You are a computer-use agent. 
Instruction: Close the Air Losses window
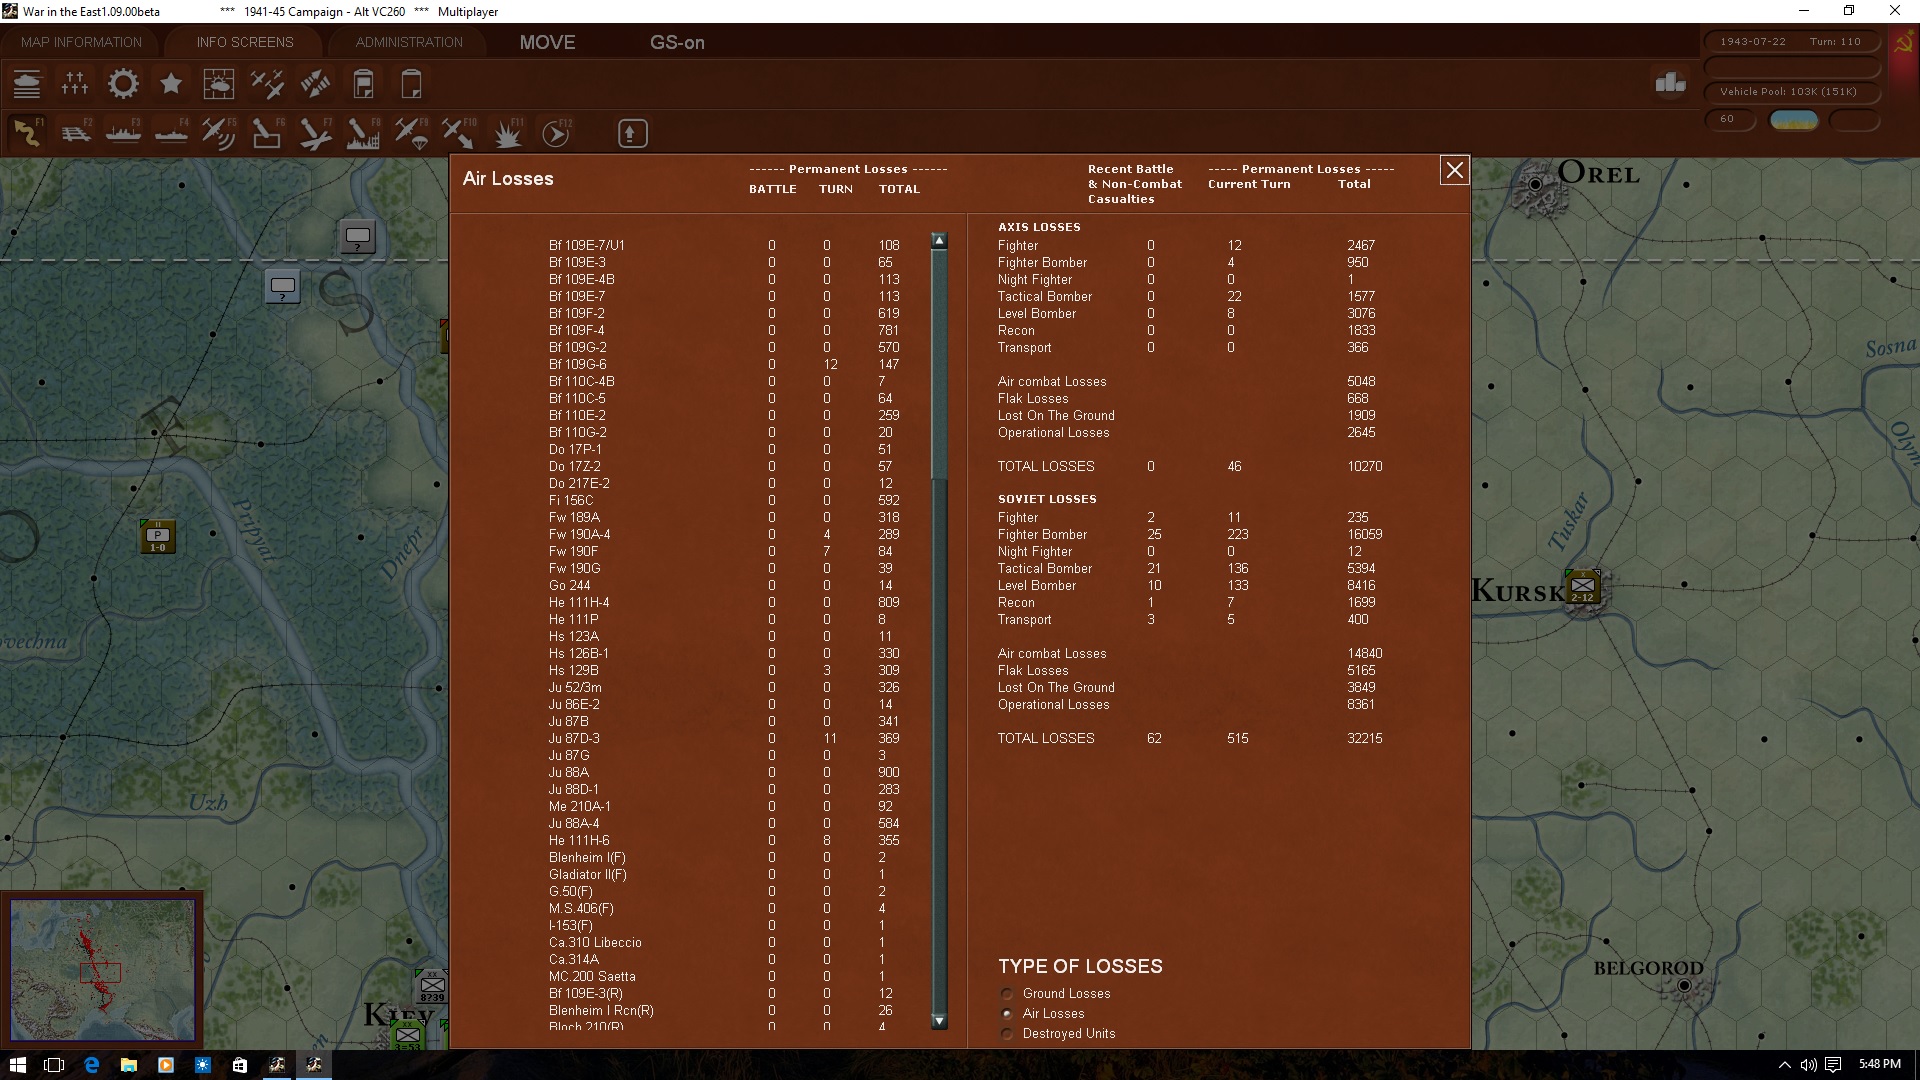coord(1454,171)
